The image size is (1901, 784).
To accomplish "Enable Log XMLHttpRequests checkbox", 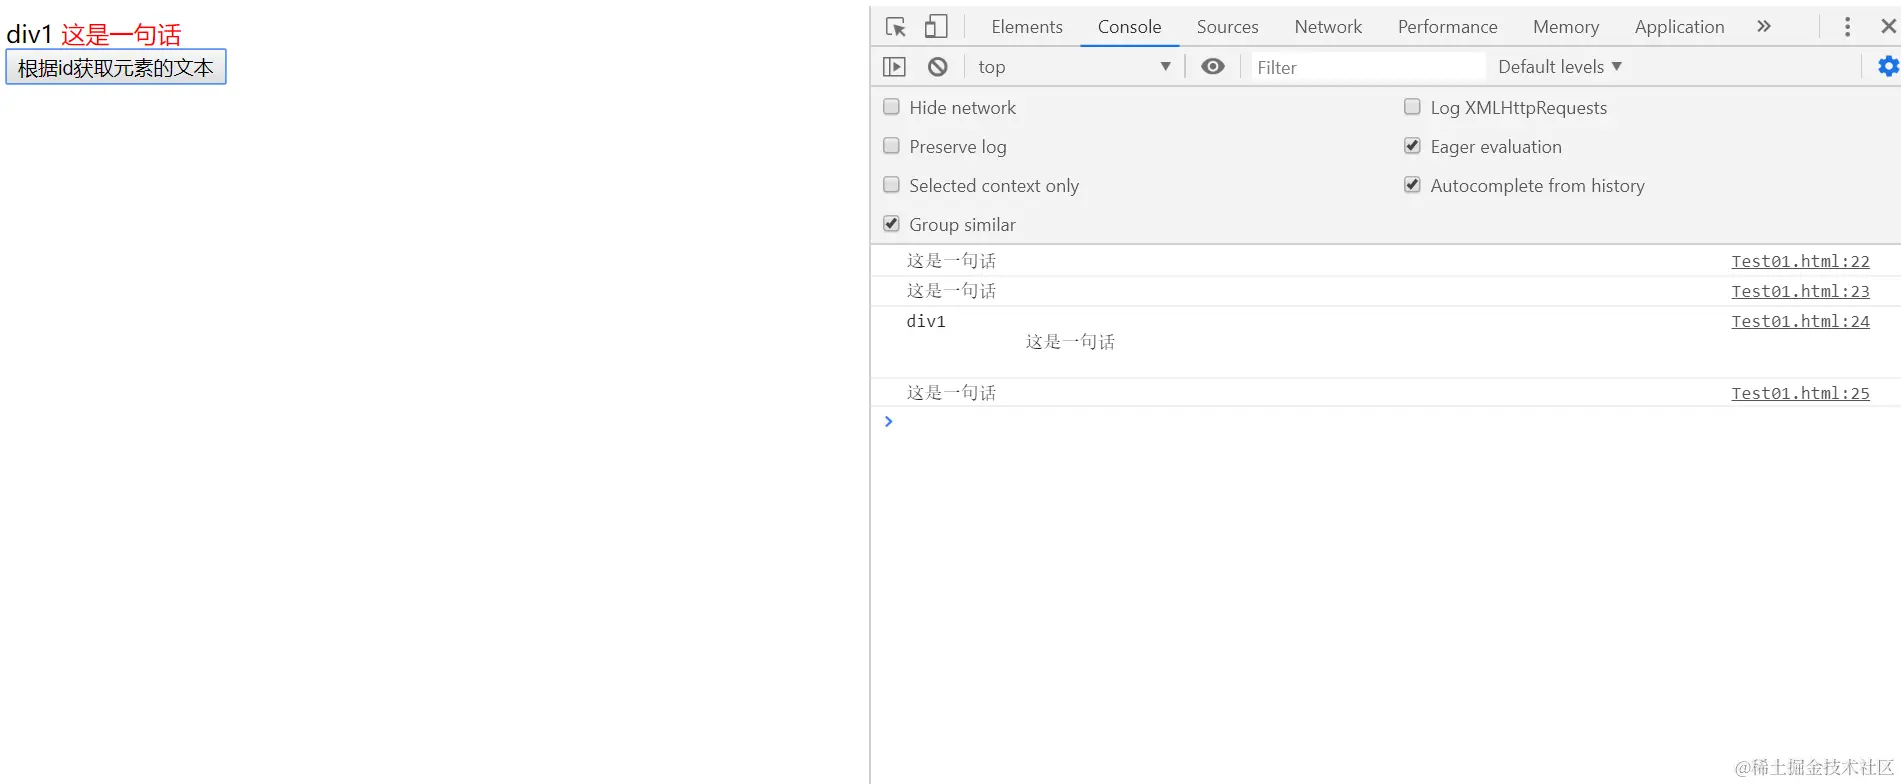I will pos(1412,107).
